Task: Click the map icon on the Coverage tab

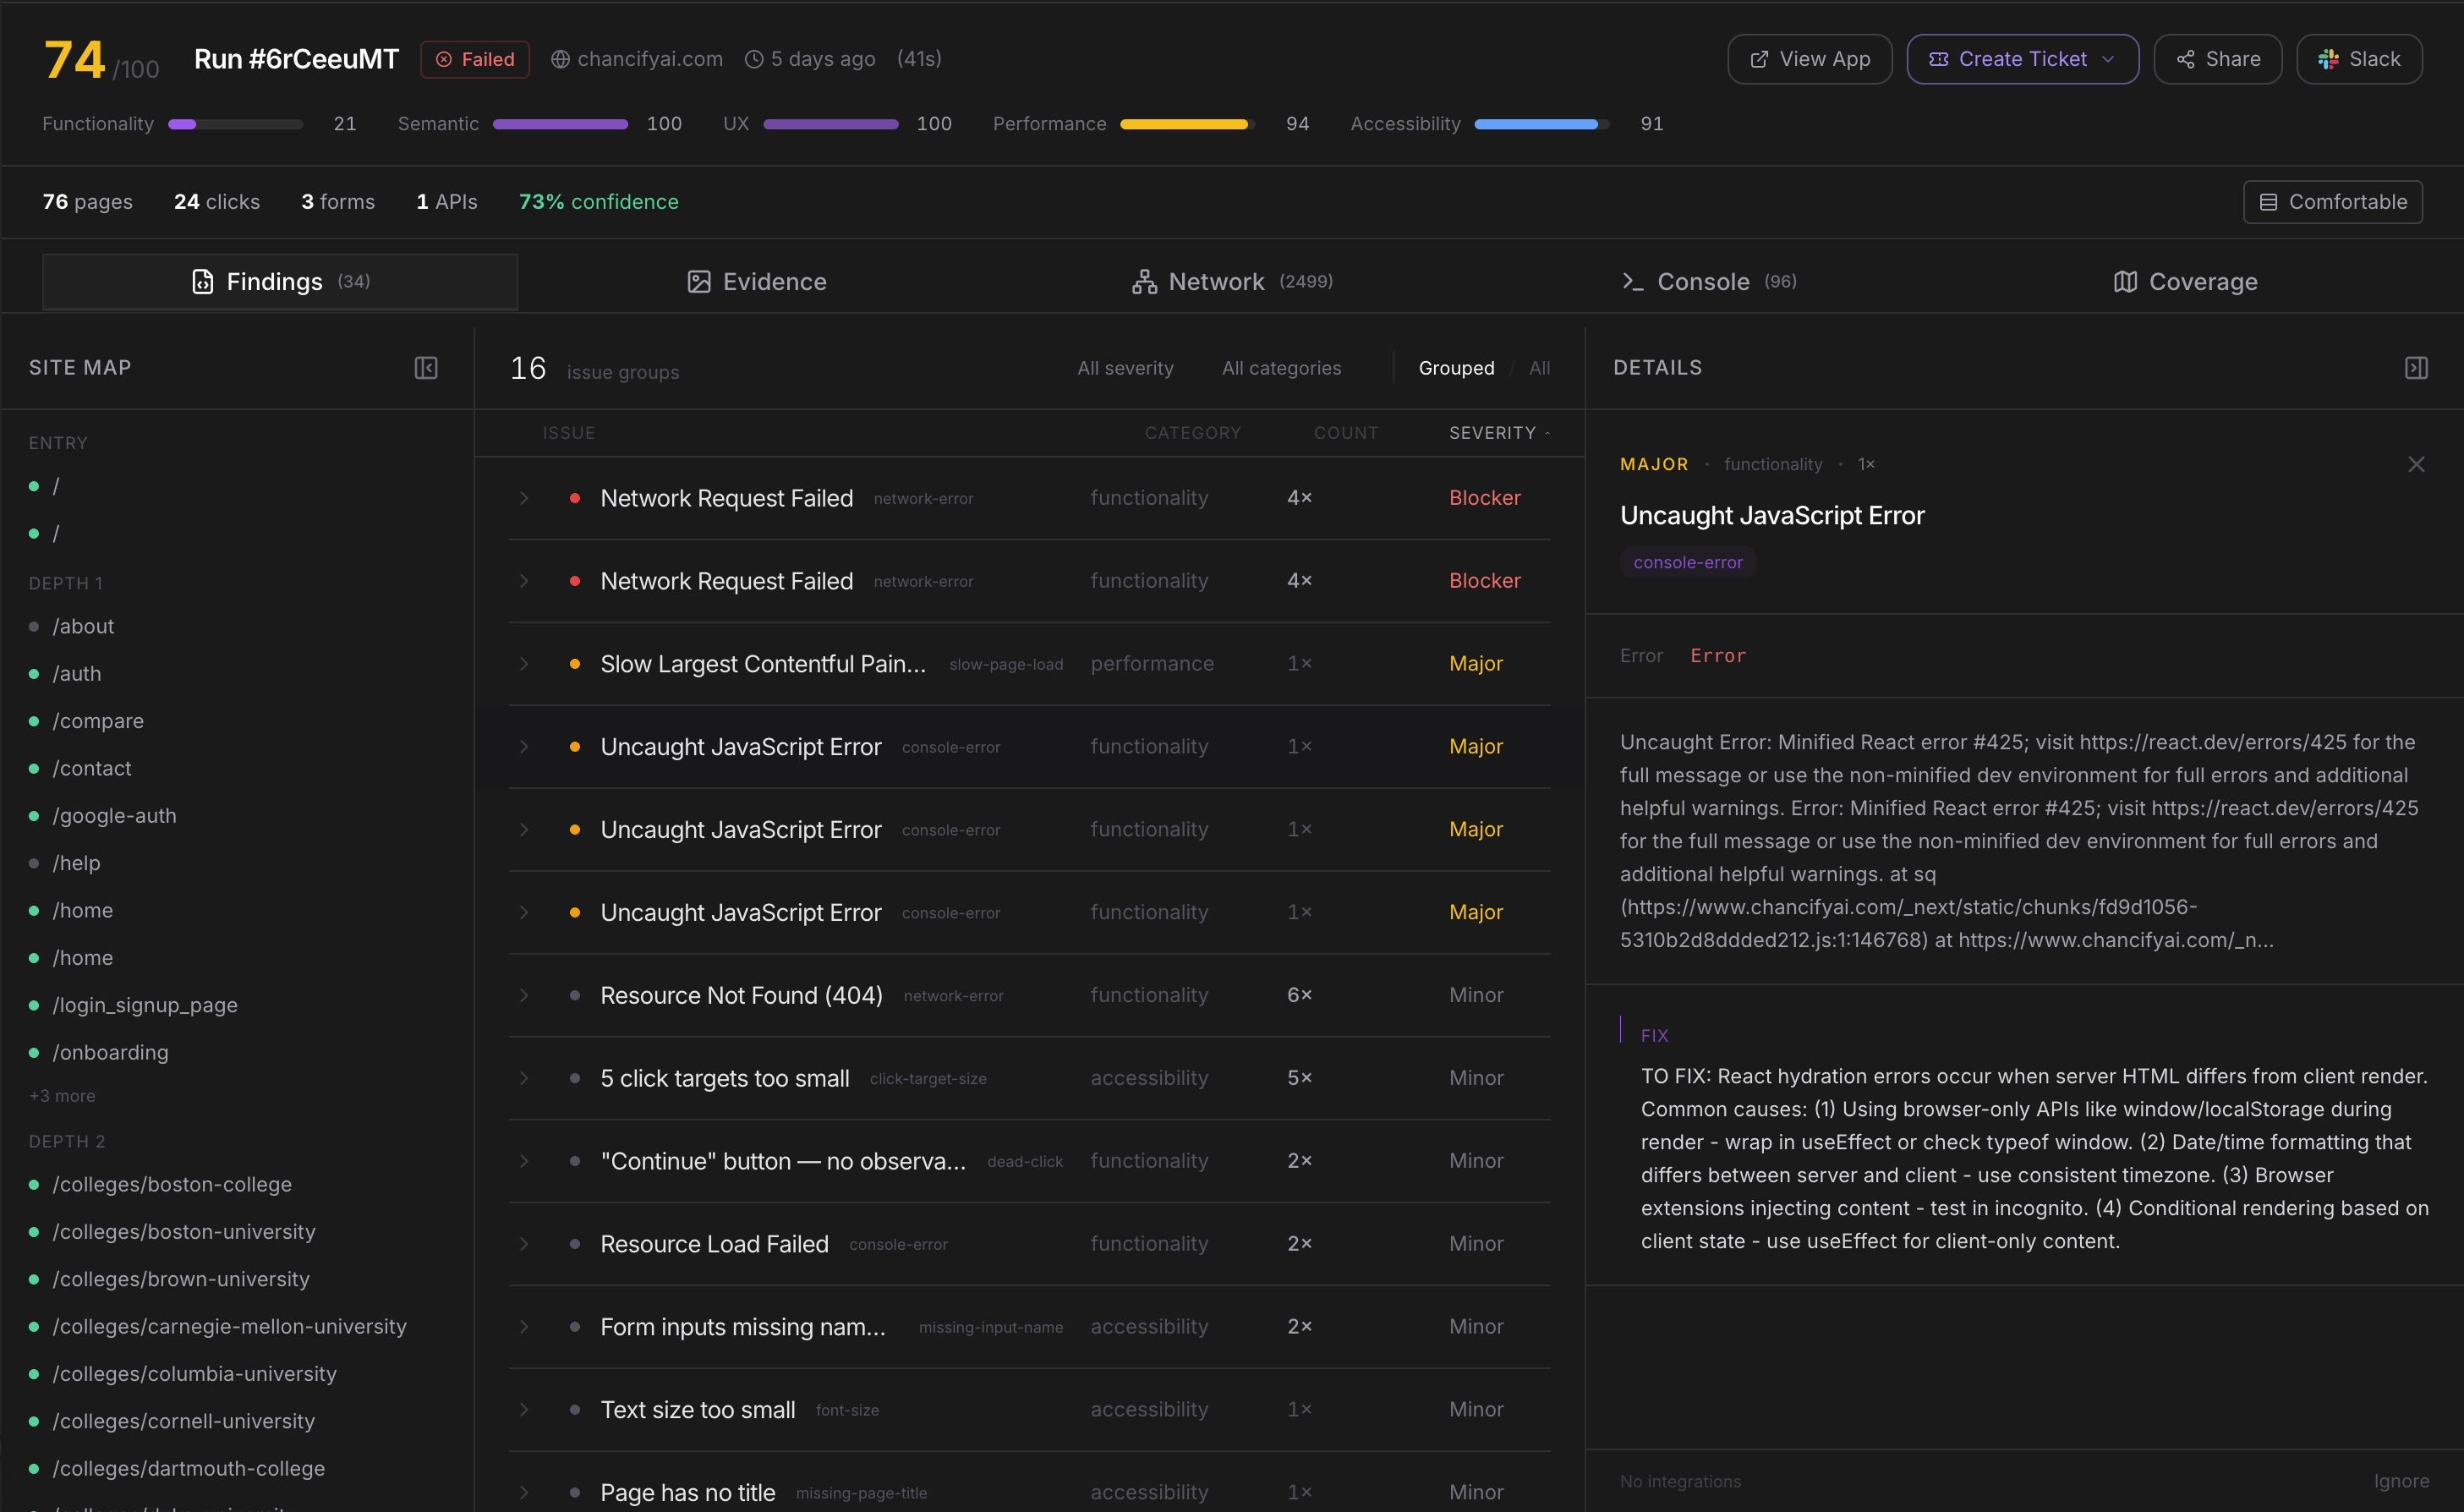Action: coord(2125,282)
